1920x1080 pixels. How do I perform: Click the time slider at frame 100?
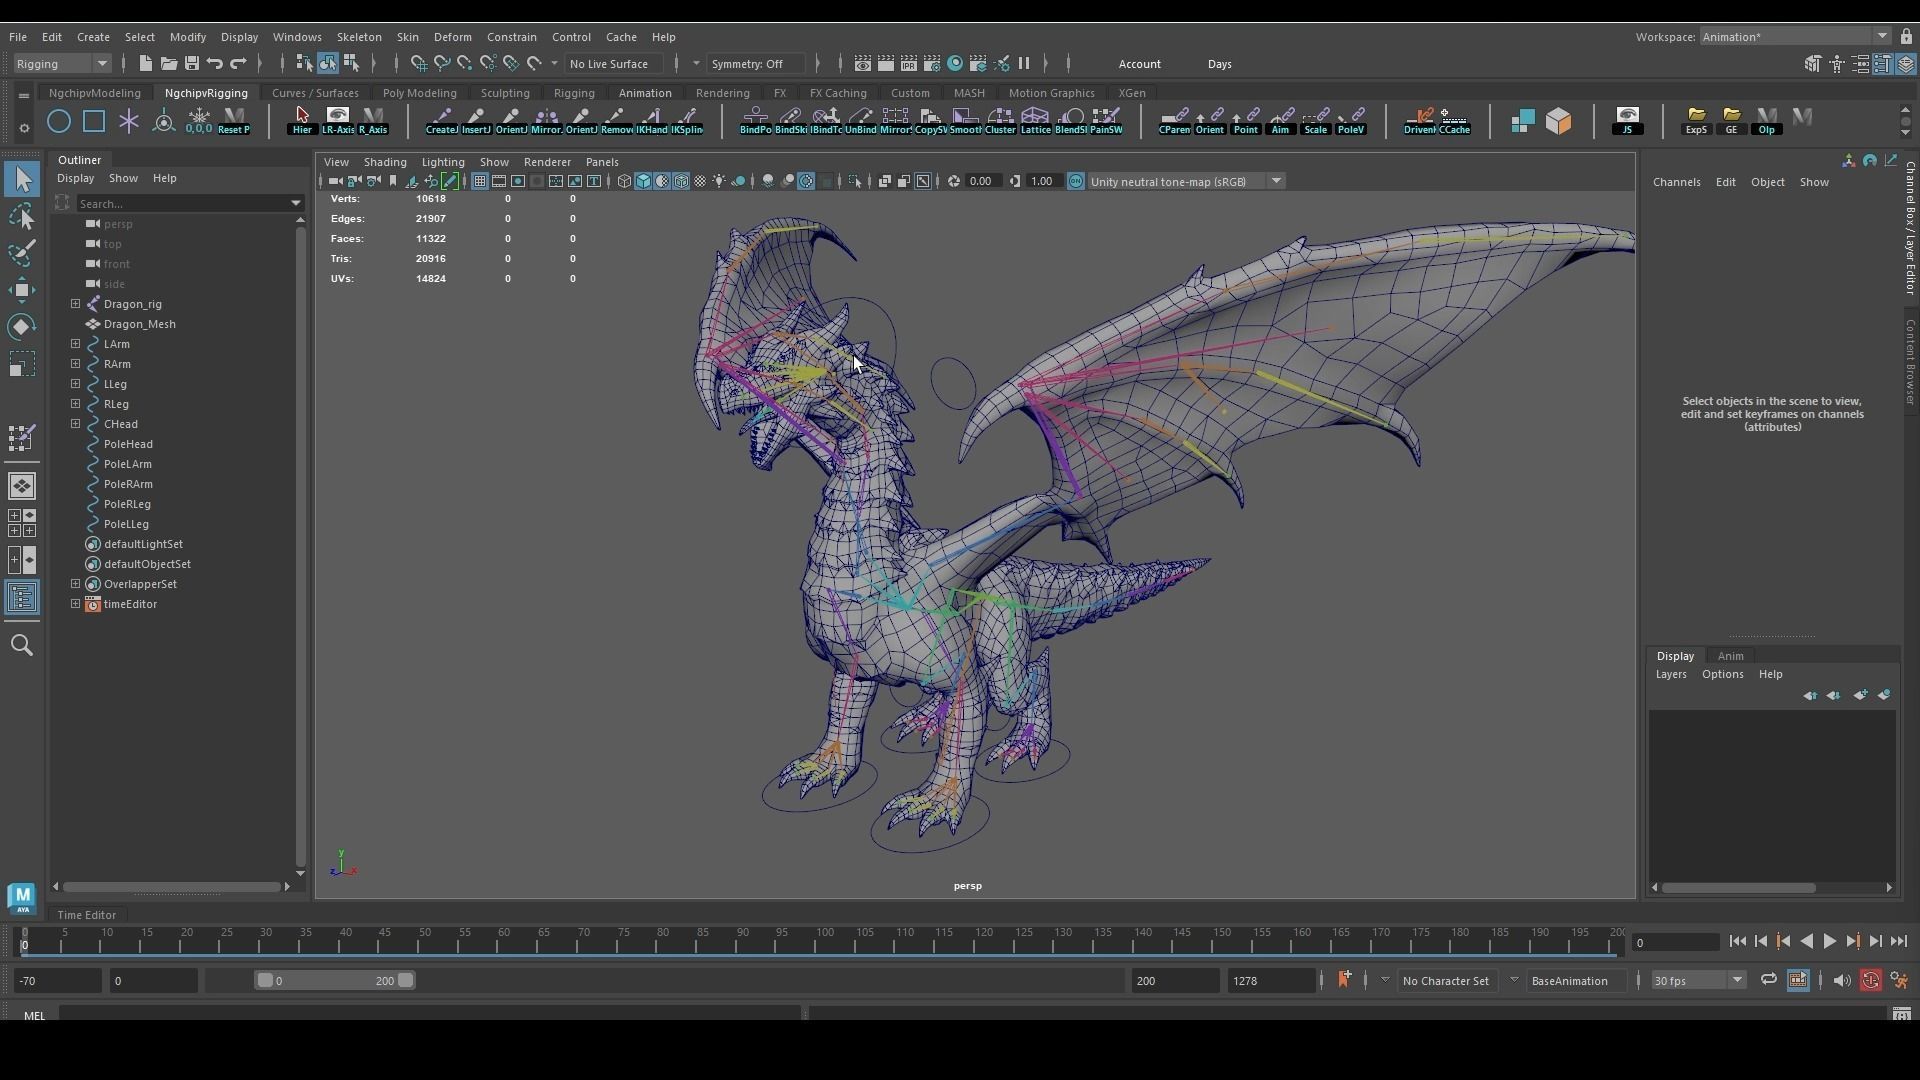(x=824, y=940)
